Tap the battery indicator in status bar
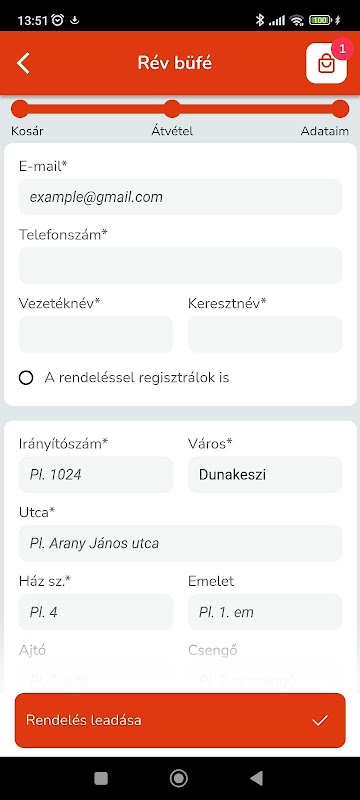 coord(321,20)
